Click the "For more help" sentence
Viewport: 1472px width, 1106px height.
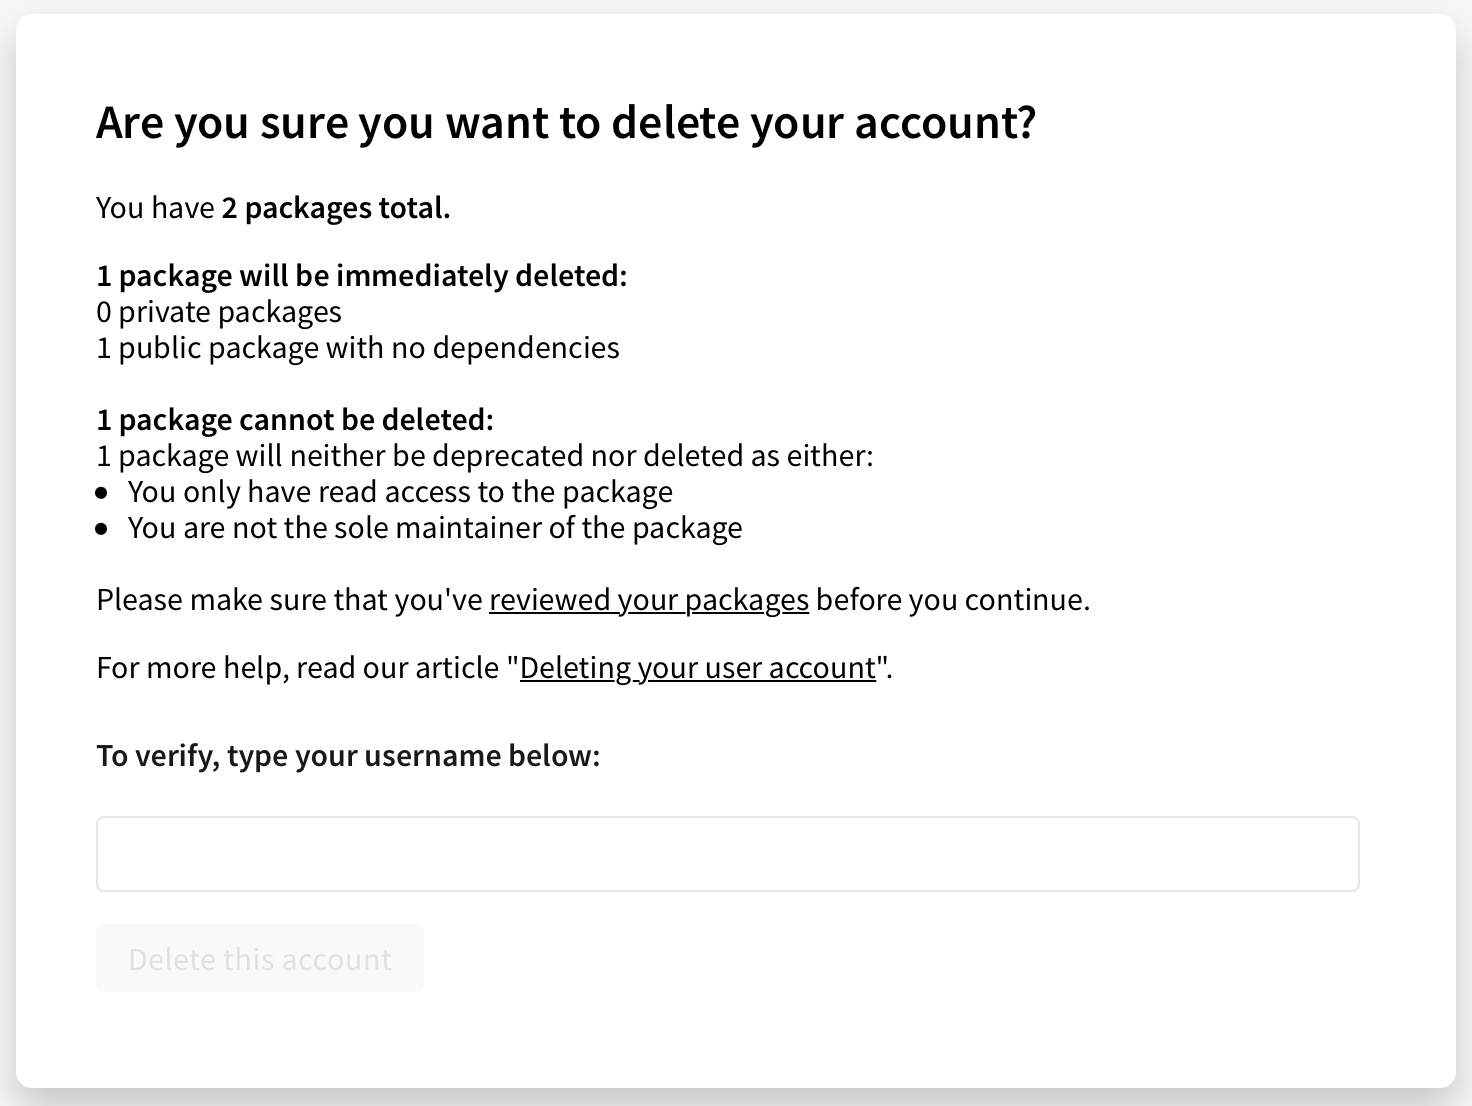tap(494, 667)
